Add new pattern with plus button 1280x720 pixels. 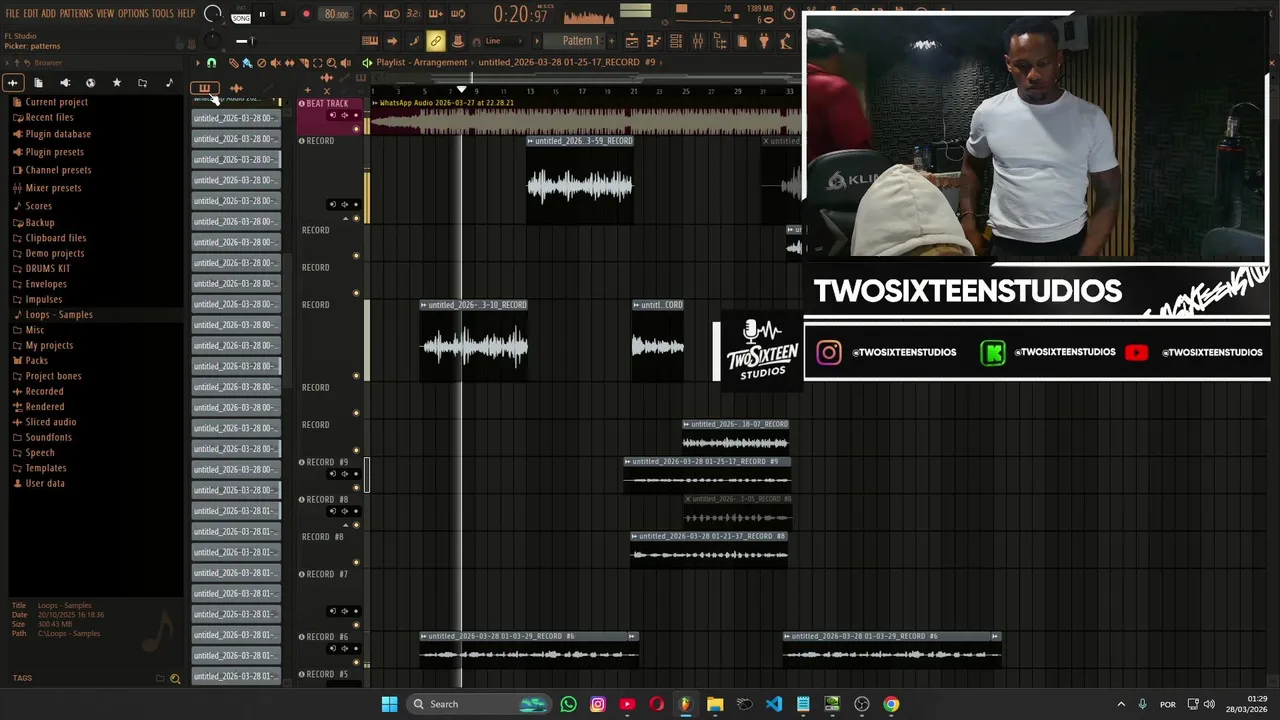[611, 41]
